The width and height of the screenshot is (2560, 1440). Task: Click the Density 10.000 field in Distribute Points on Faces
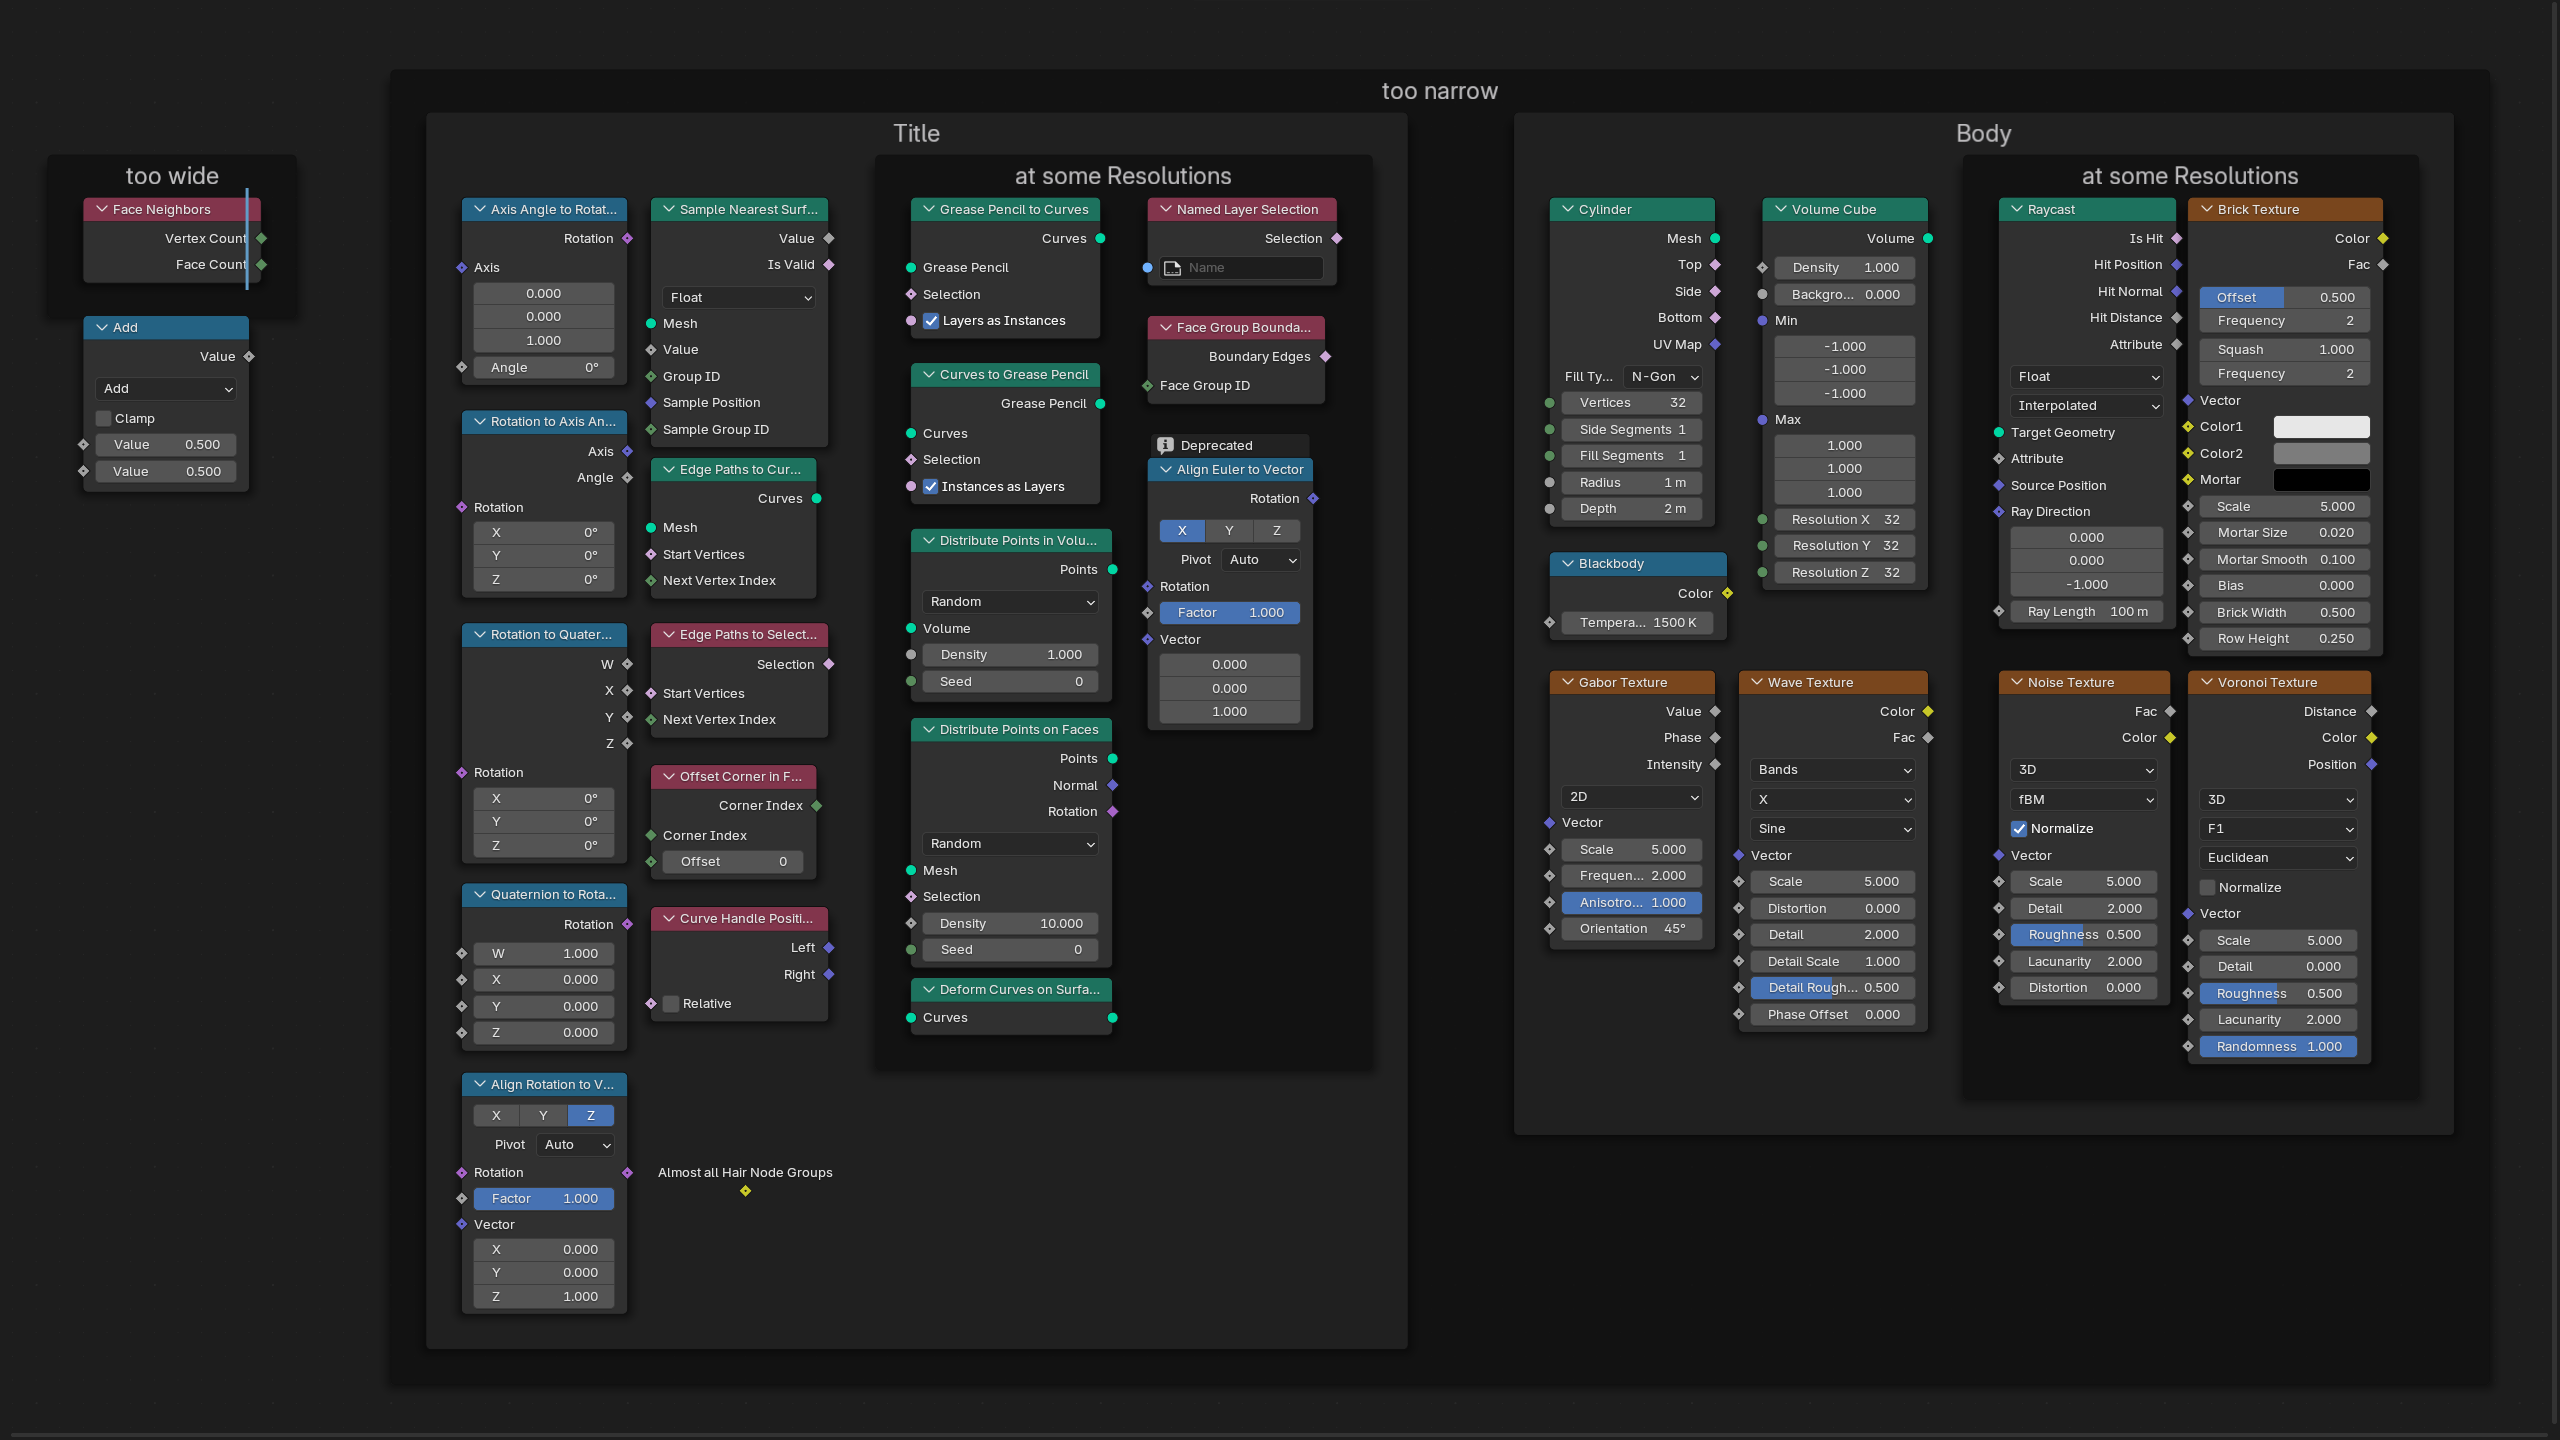pos(1011,924)
